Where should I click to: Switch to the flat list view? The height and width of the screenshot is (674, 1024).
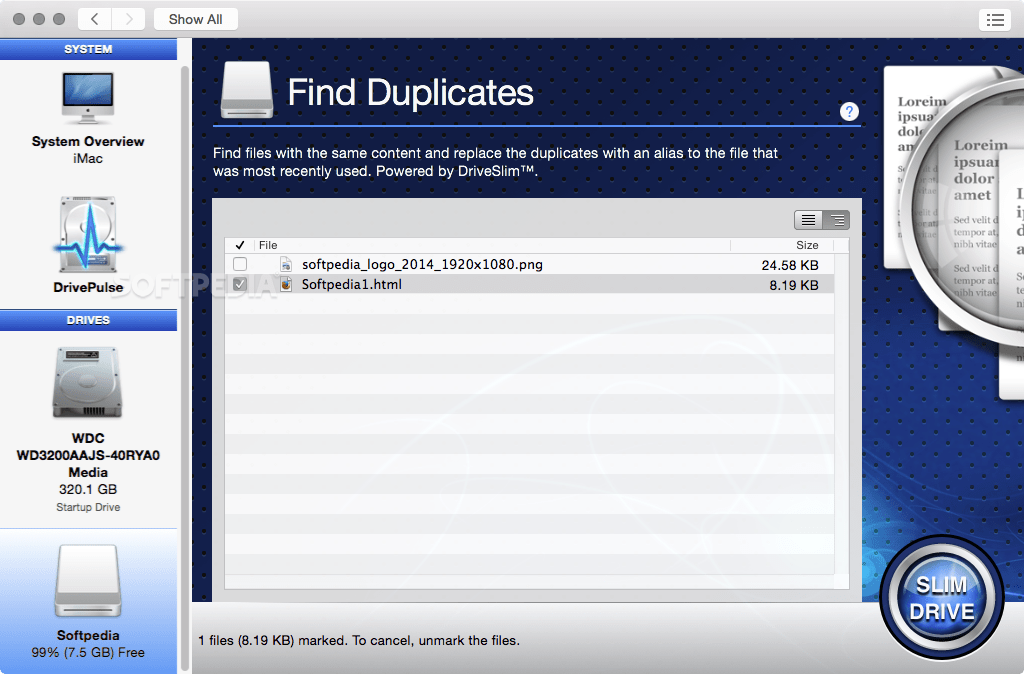pyautogui.click(x=808, y=220)
